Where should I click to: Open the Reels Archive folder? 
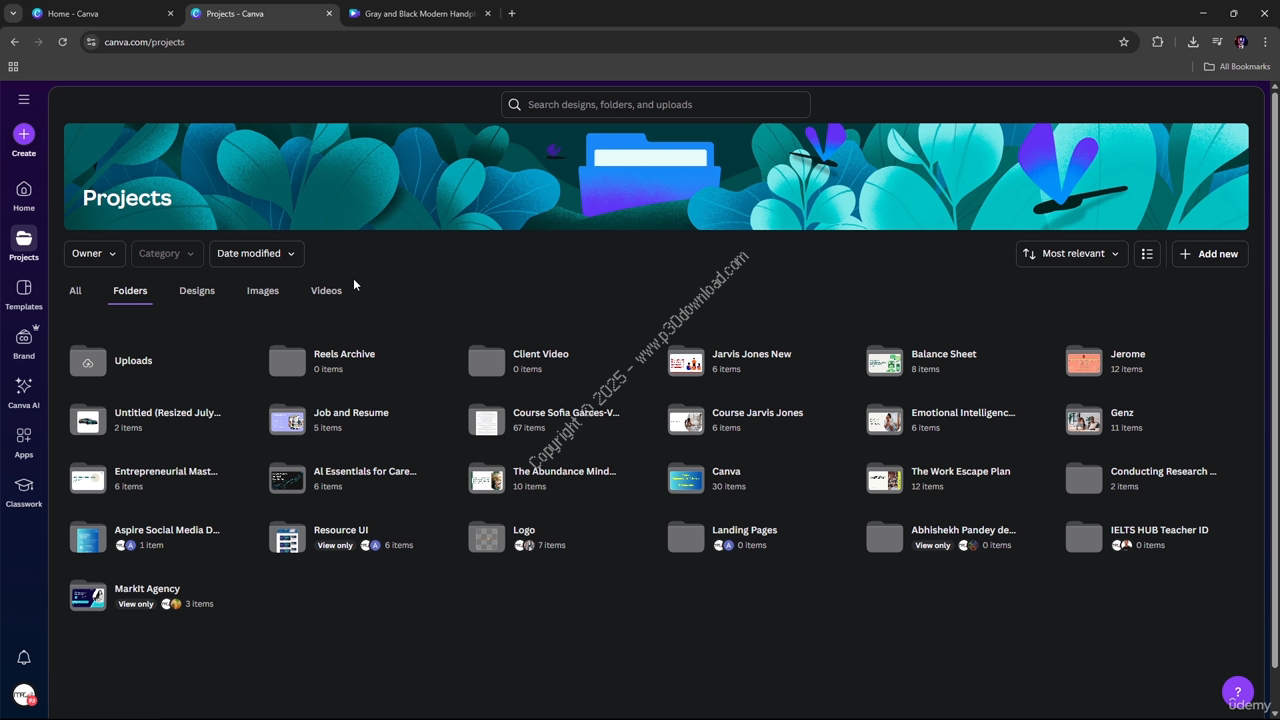click(322, 361)
